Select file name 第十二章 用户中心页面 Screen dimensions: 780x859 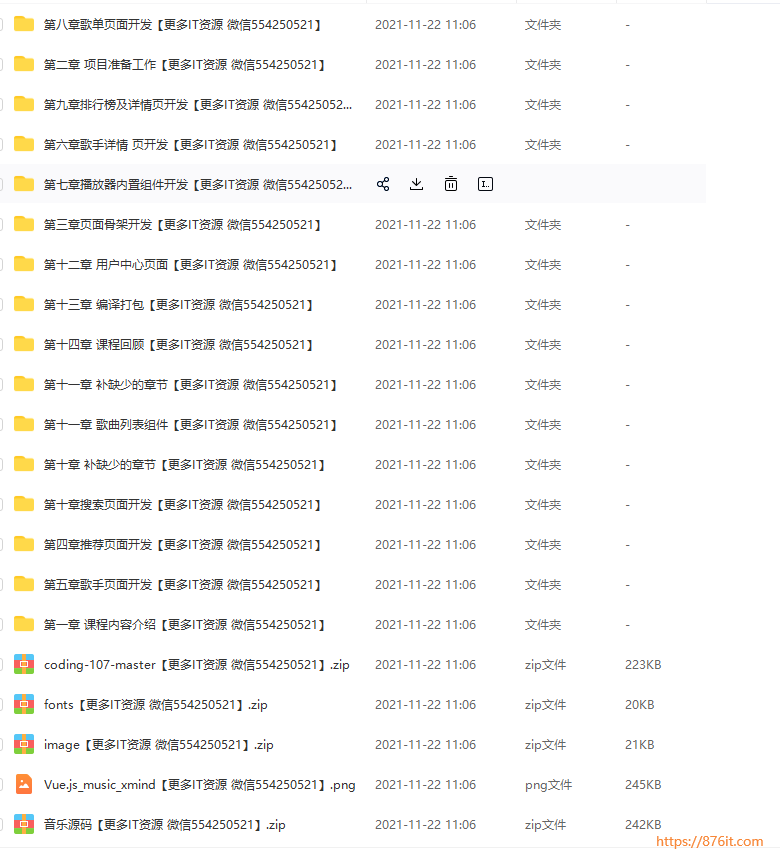pos(191,265)
